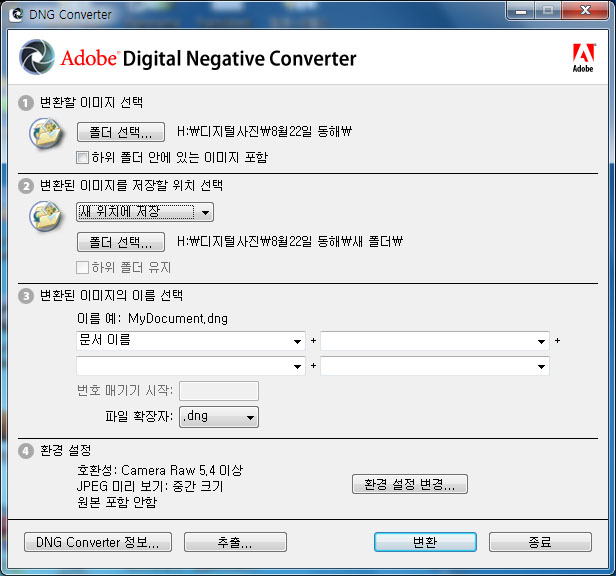616x576 pixels.
Task: Open the fourth empty name dropdown
Action: pyautogui.click(x=434, y=366)
